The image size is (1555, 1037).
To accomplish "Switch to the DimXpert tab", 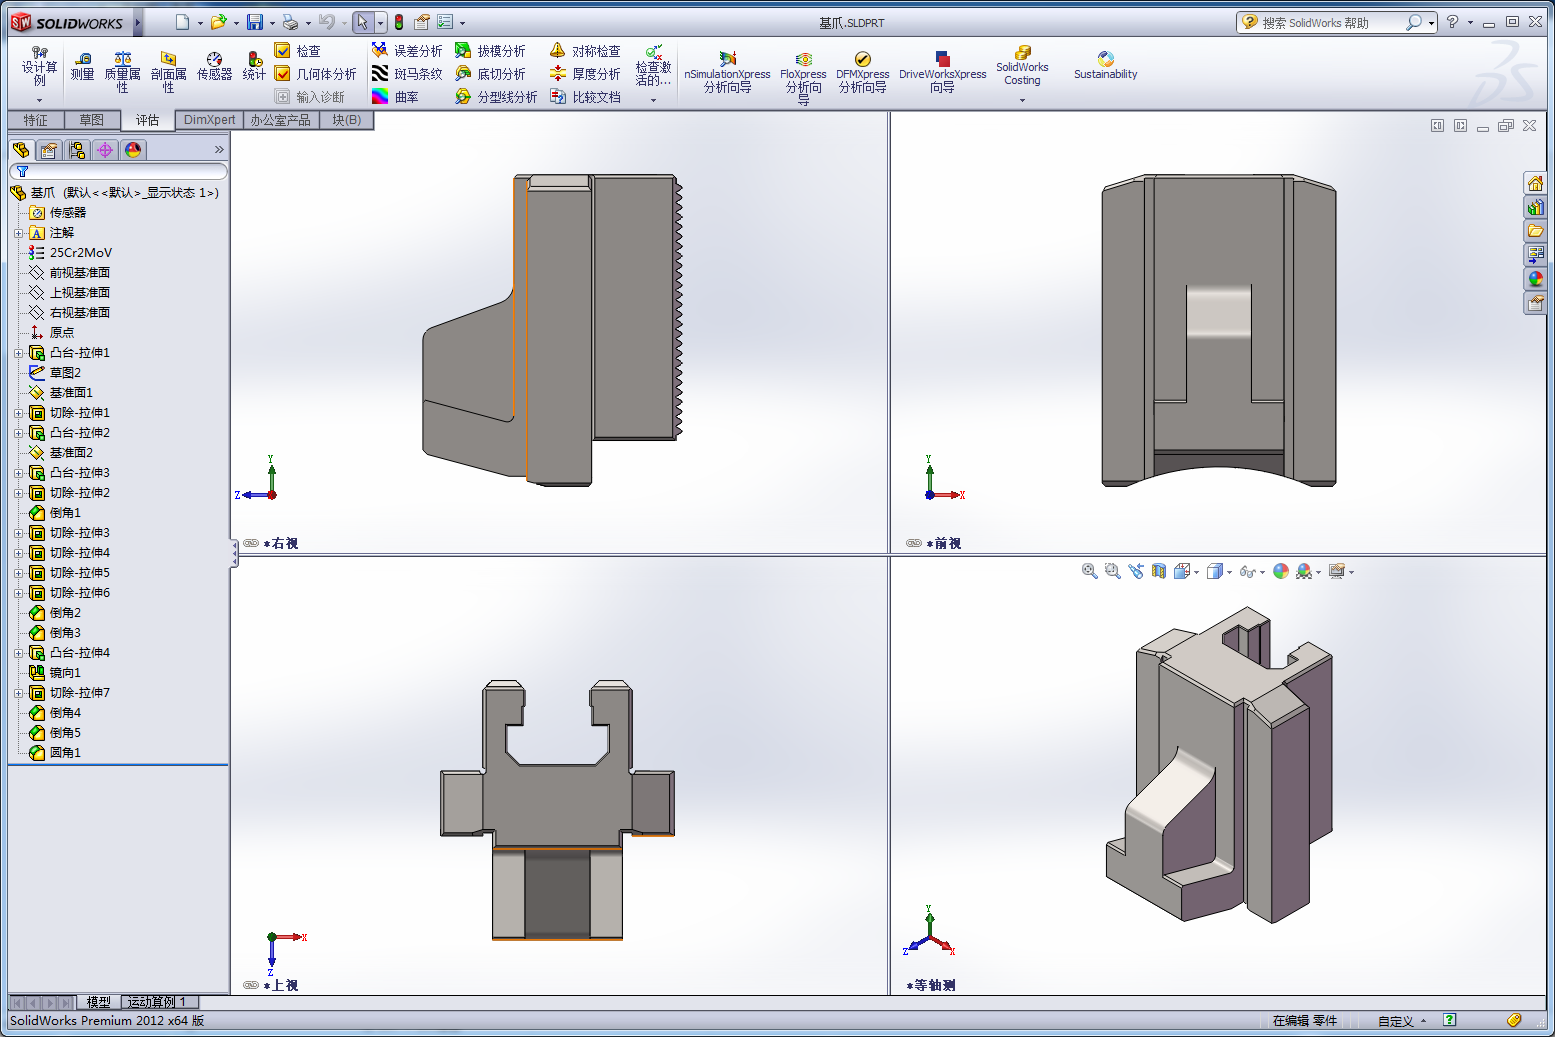I will coord(210,120).
